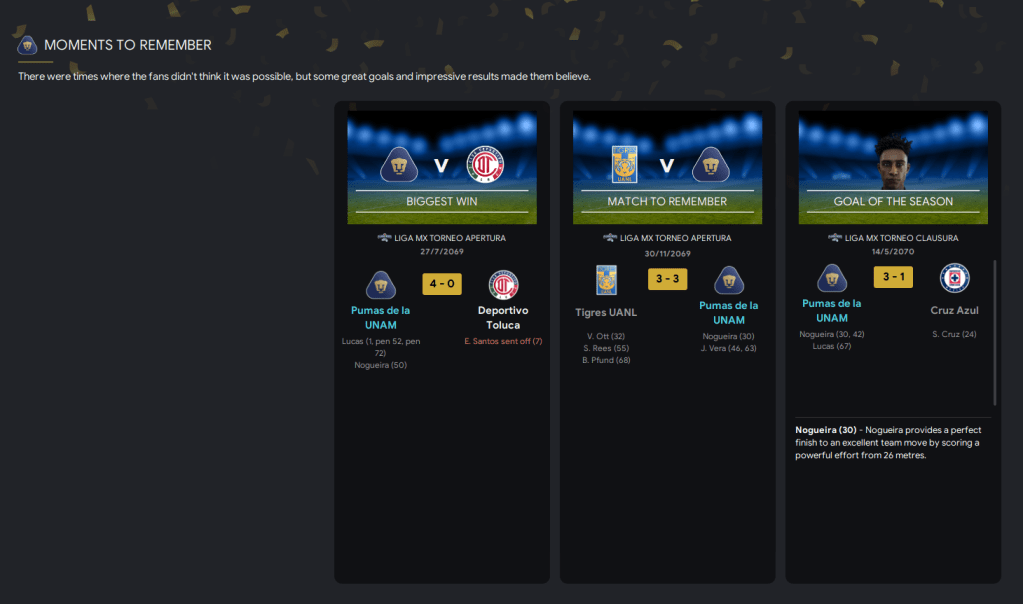This screenshot has height=604, width=1023.
Task: Click Tigres crest in Match to Remember banner
Action: (624, 164)
